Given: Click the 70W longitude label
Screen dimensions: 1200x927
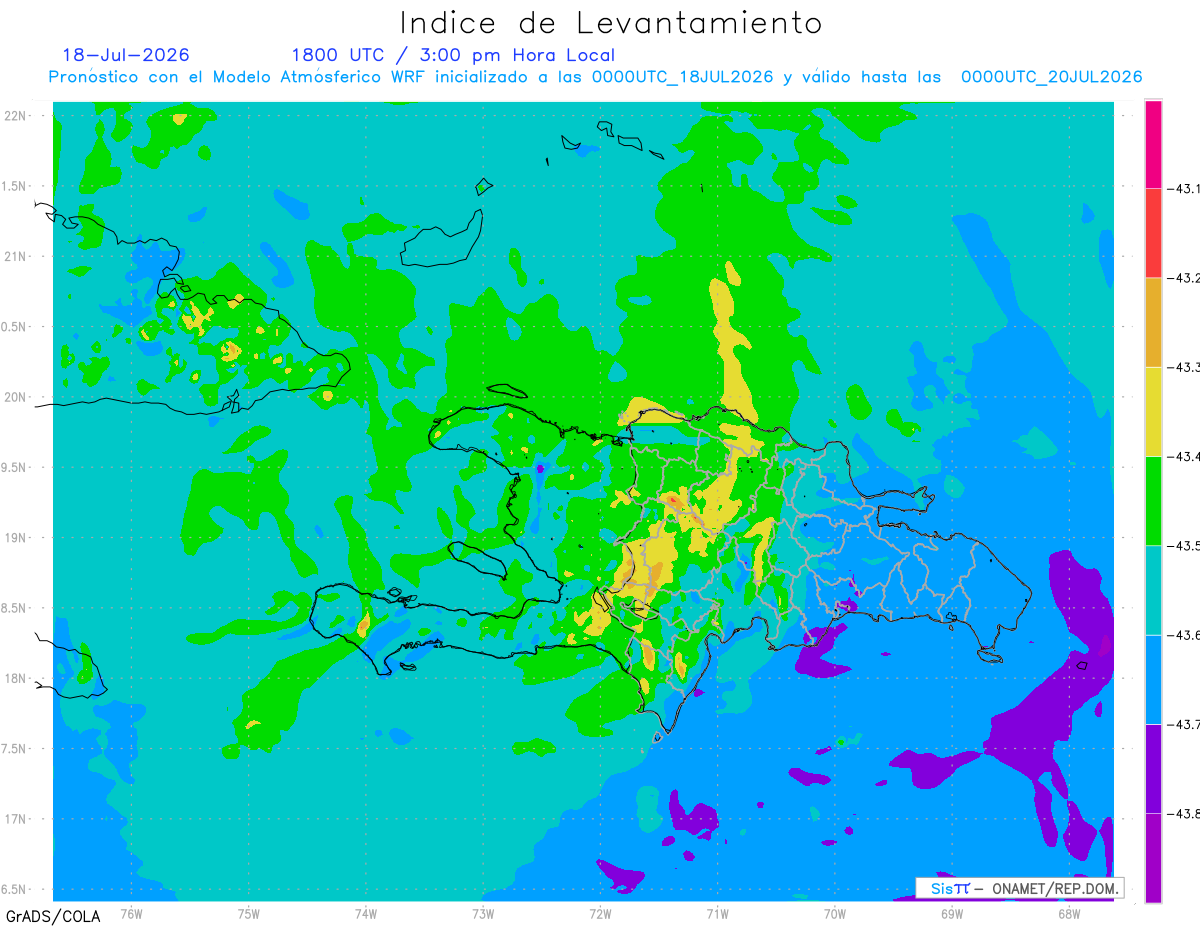Looking at the screenshot, I should coord(834,913).
